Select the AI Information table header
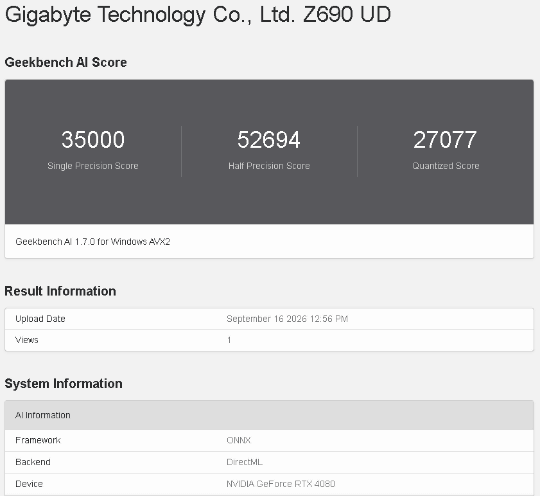The image size is (540, 496). click(269, 415)
